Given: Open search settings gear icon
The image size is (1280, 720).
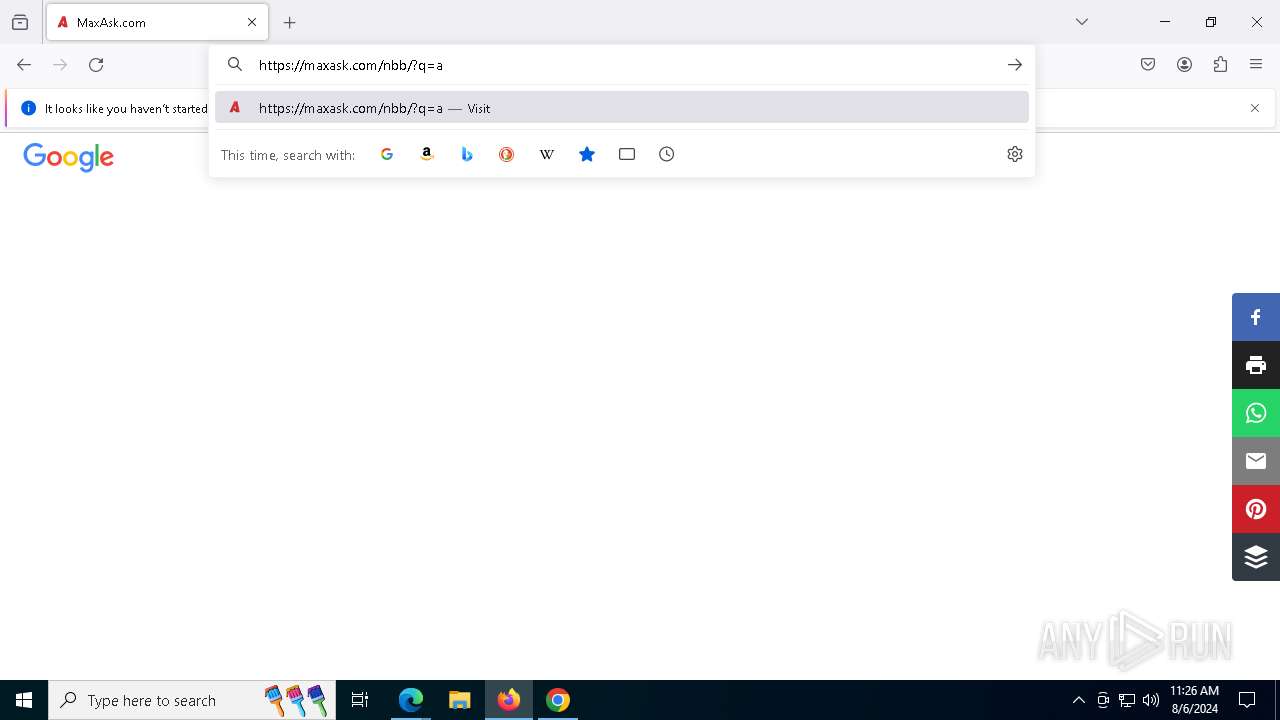Looking at the screenshot, I should 1015,154.
